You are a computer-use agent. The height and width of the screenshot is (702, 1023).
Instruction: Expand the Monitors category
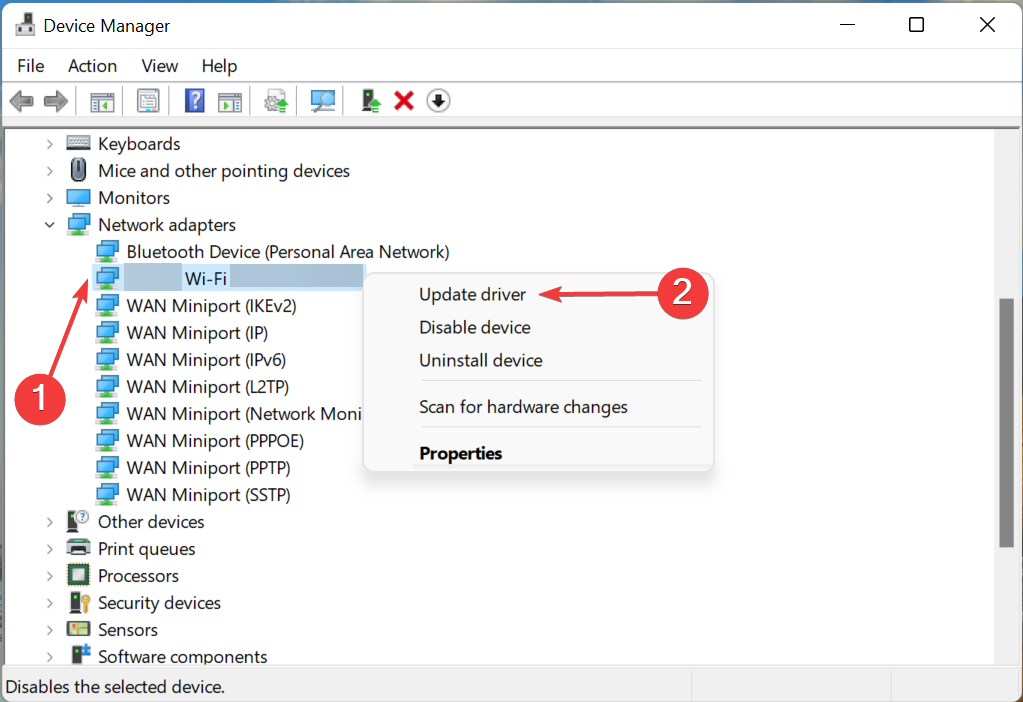click(50, 198)
